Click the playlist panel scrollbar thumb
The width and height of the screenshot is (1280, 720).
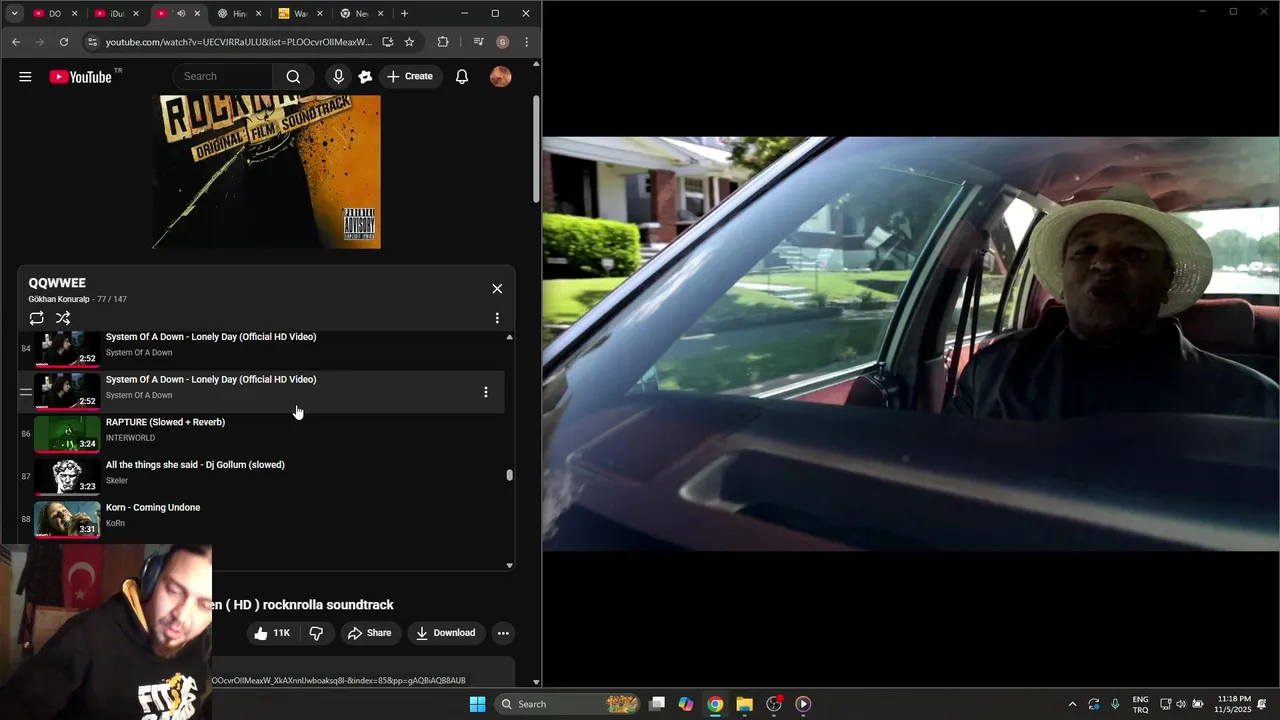coord(510,475)
